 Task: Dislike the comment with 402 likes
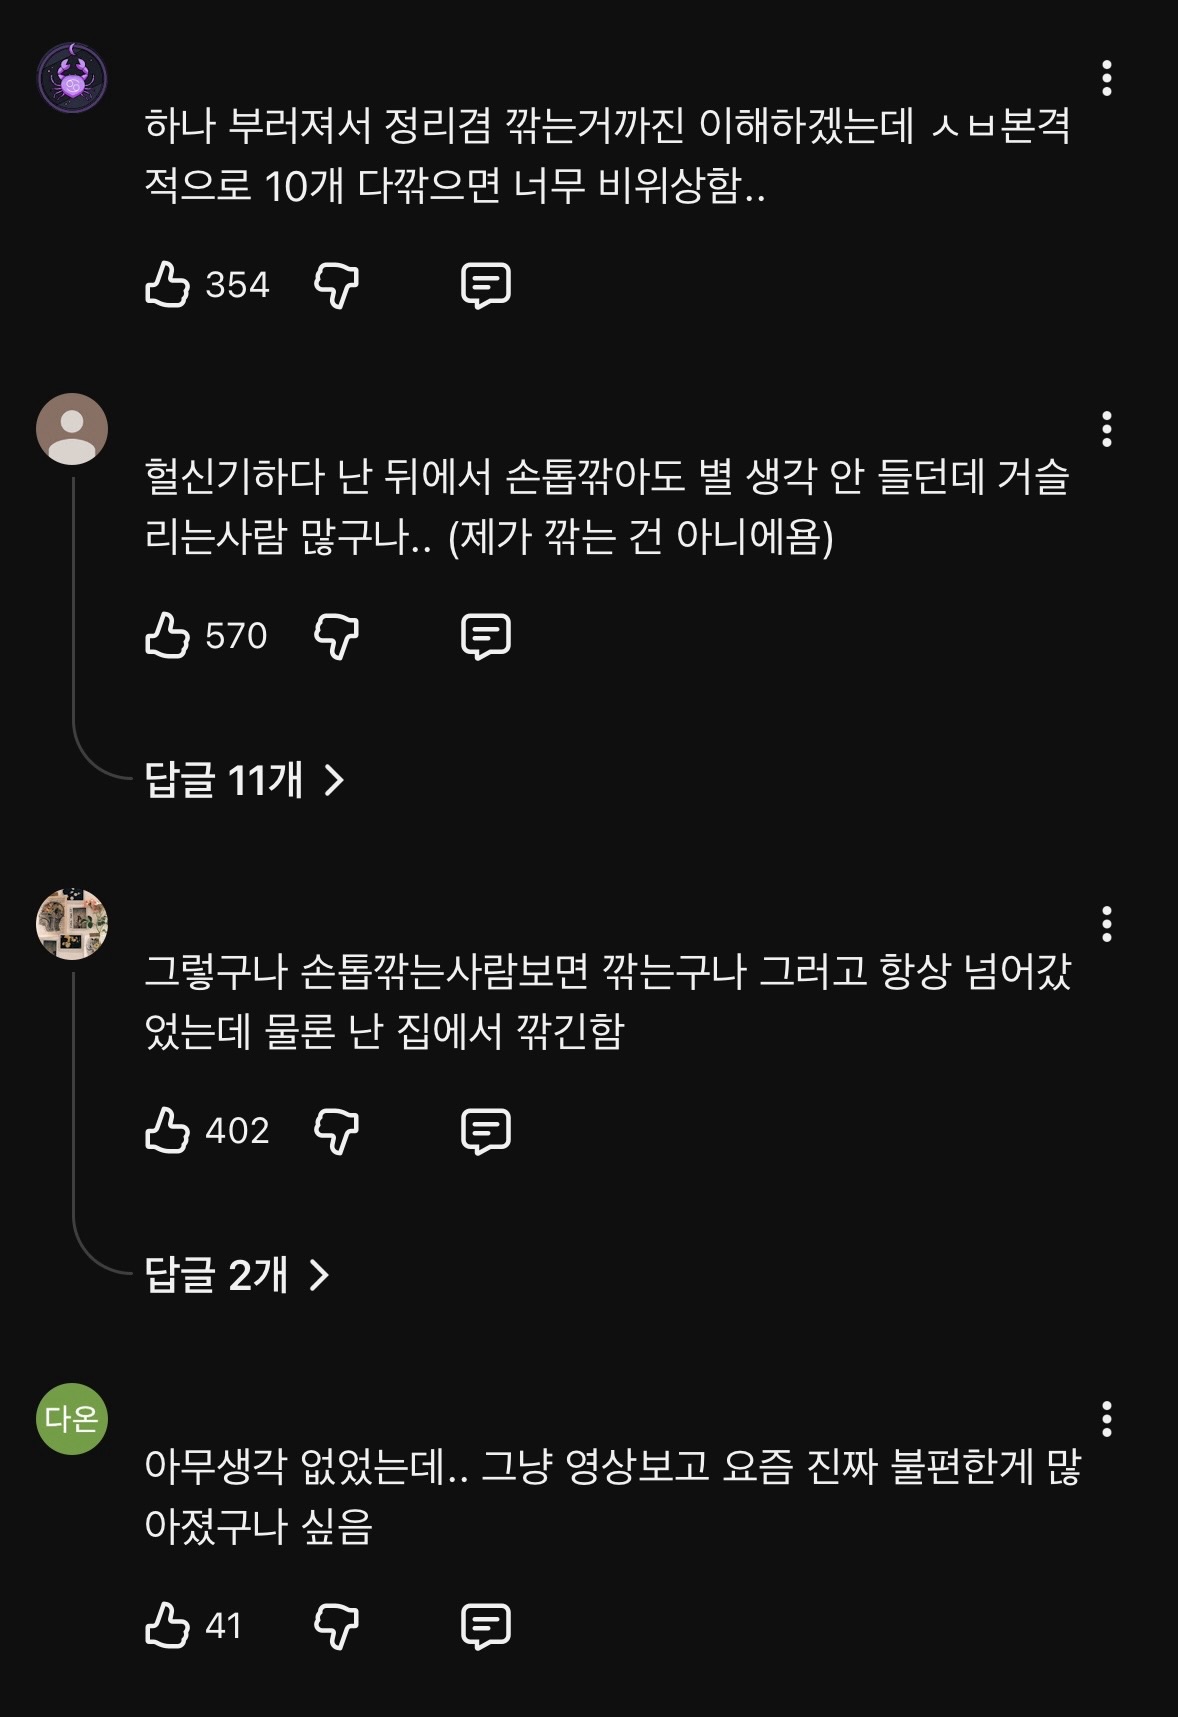[x=336, y=1132]
